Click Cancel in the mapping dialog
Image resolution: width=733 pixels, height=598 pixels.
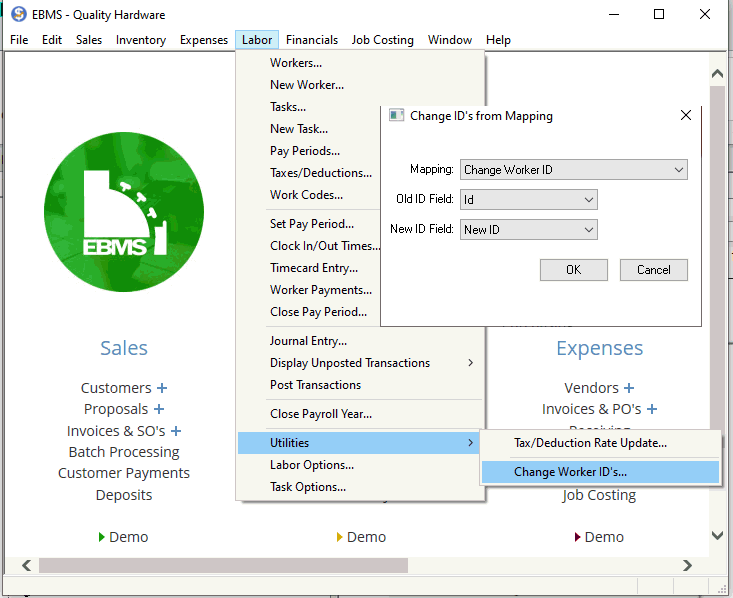pos(654,270)
